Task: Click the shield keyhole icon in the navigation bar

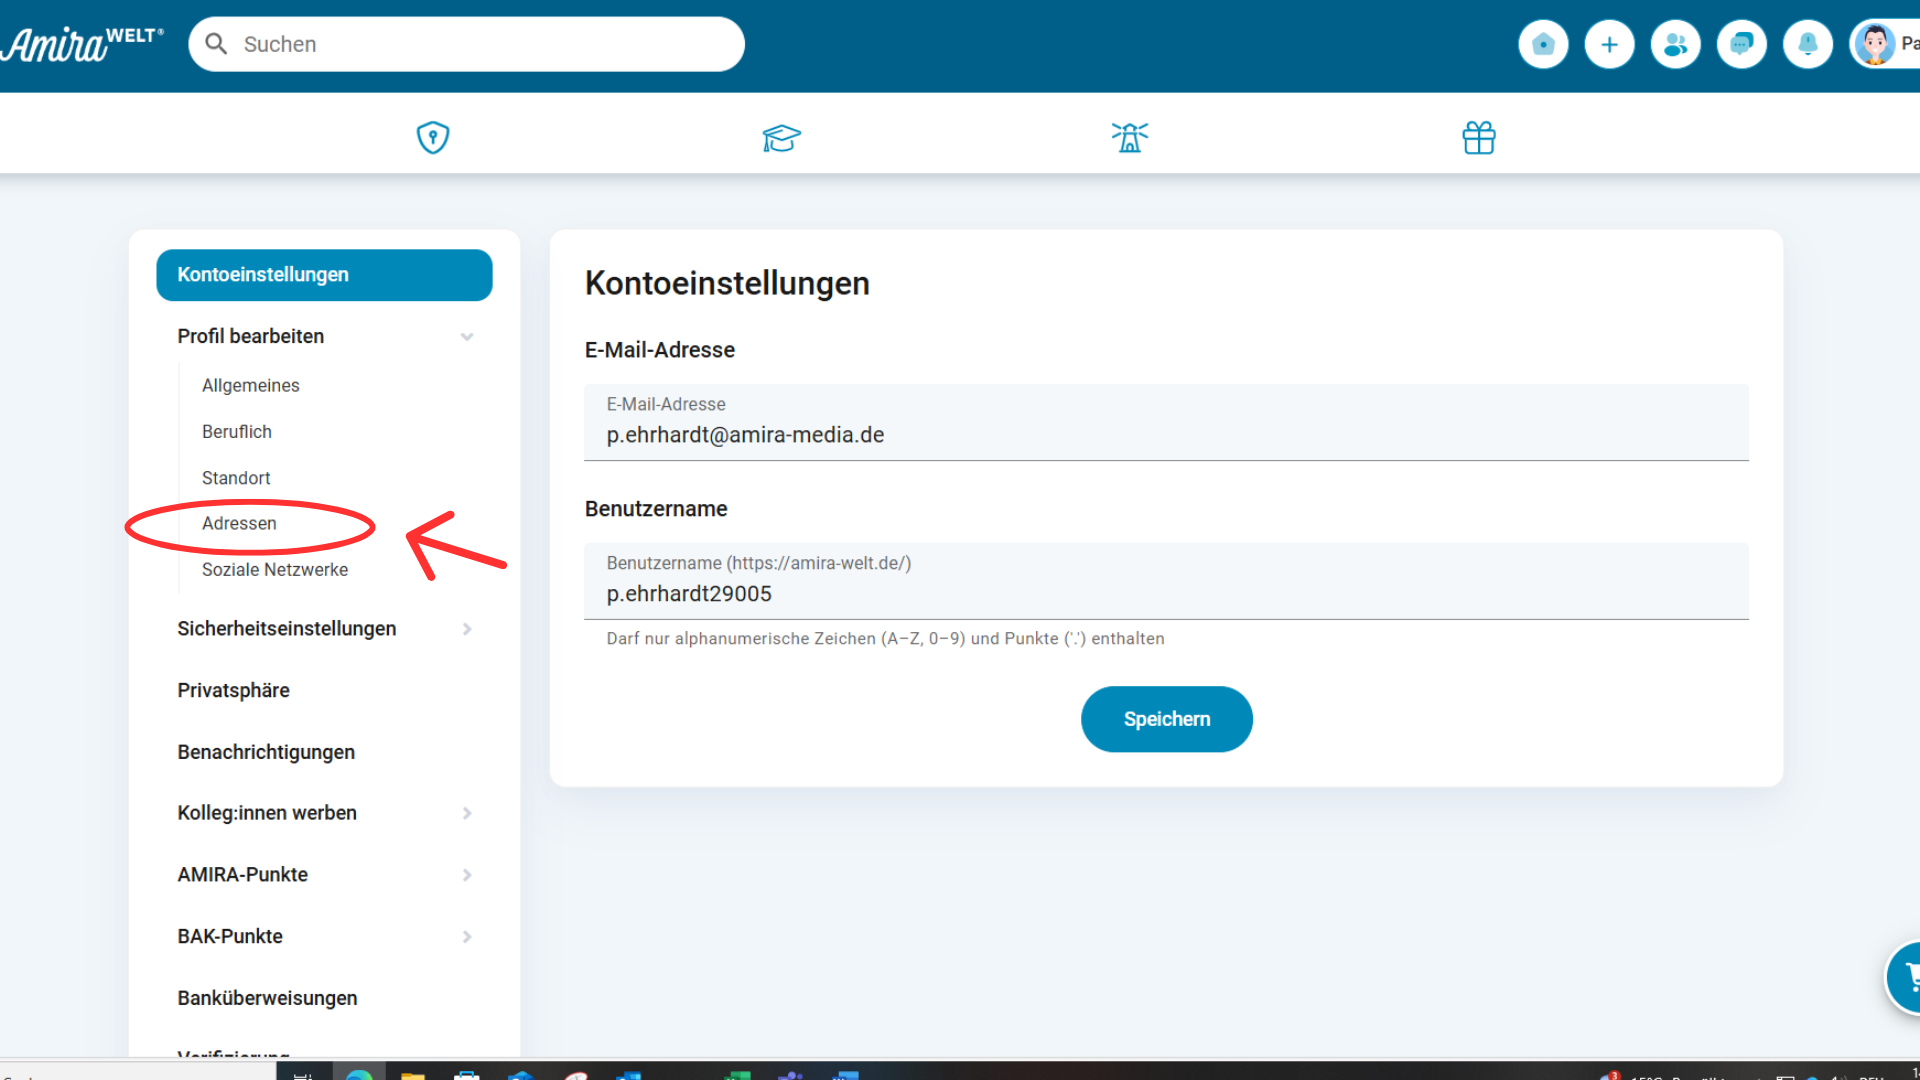Action: (x=432, y=137)
